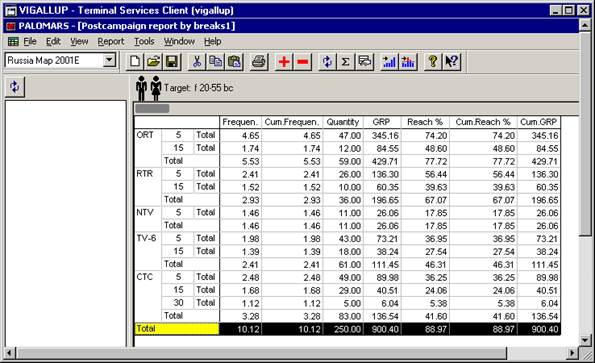Click the cards icon next to Sigma
This screenshot has width=595, height=363.
(364, 61)
